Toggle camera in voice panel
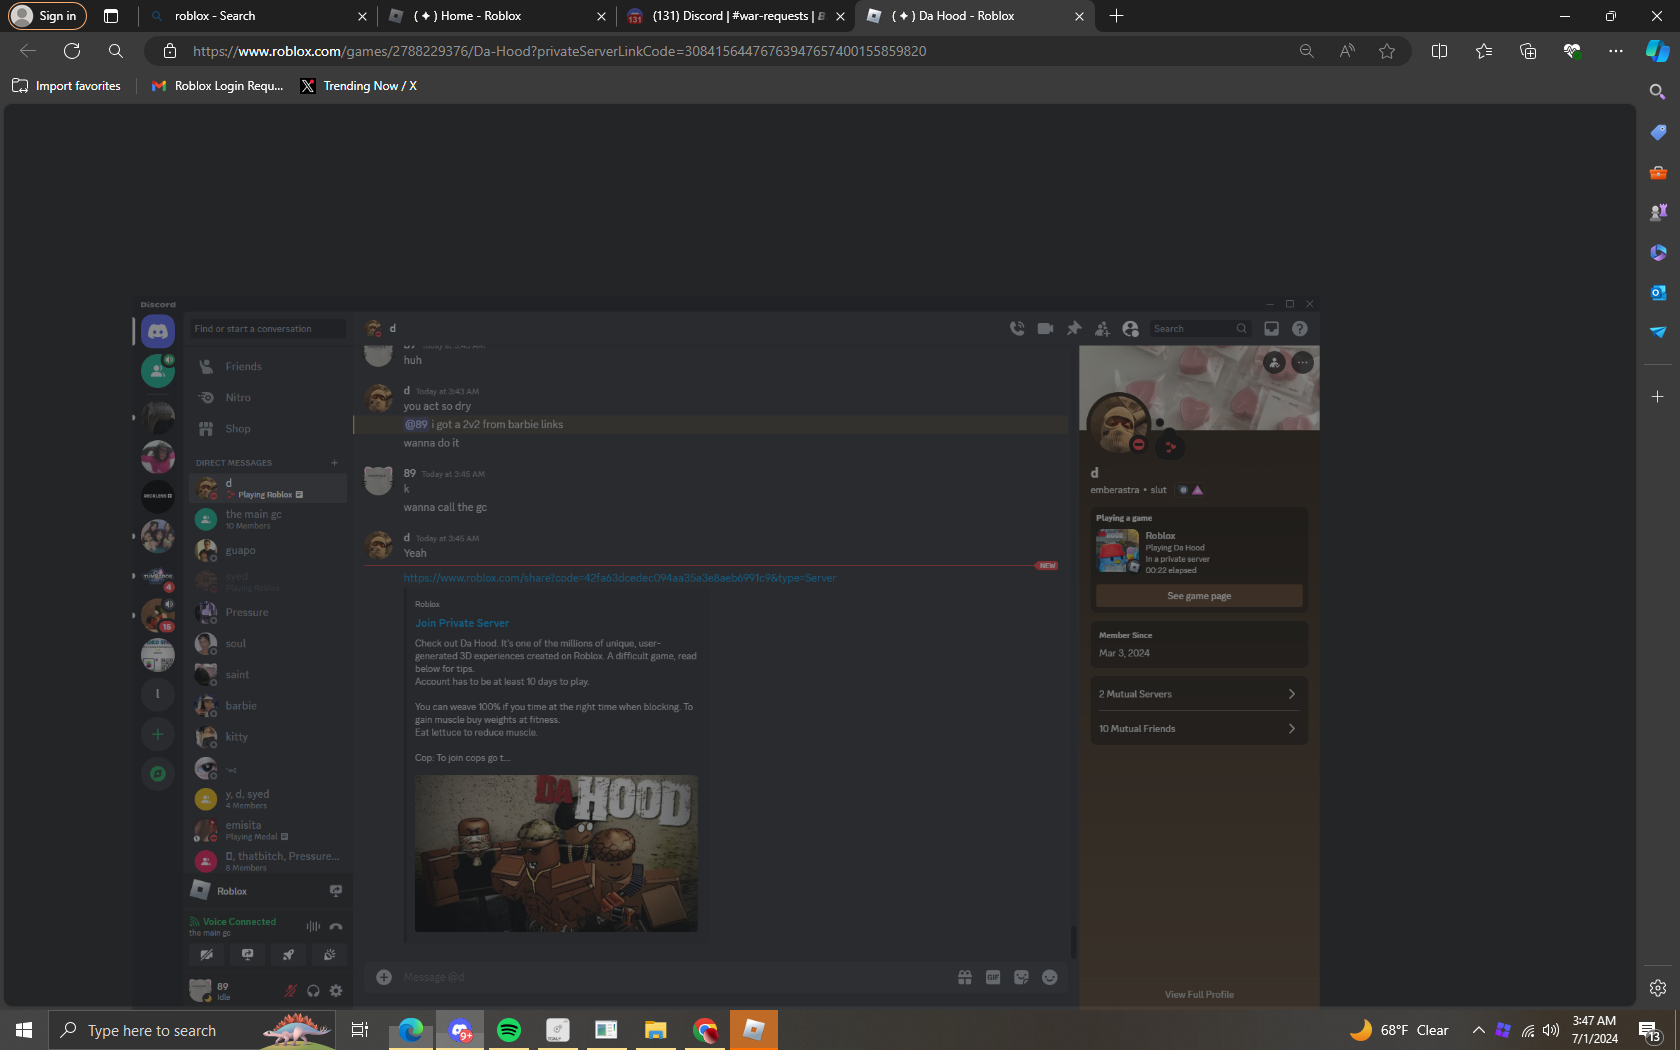This screenshot has width=1680, height=1050. (x=207, y=955)
